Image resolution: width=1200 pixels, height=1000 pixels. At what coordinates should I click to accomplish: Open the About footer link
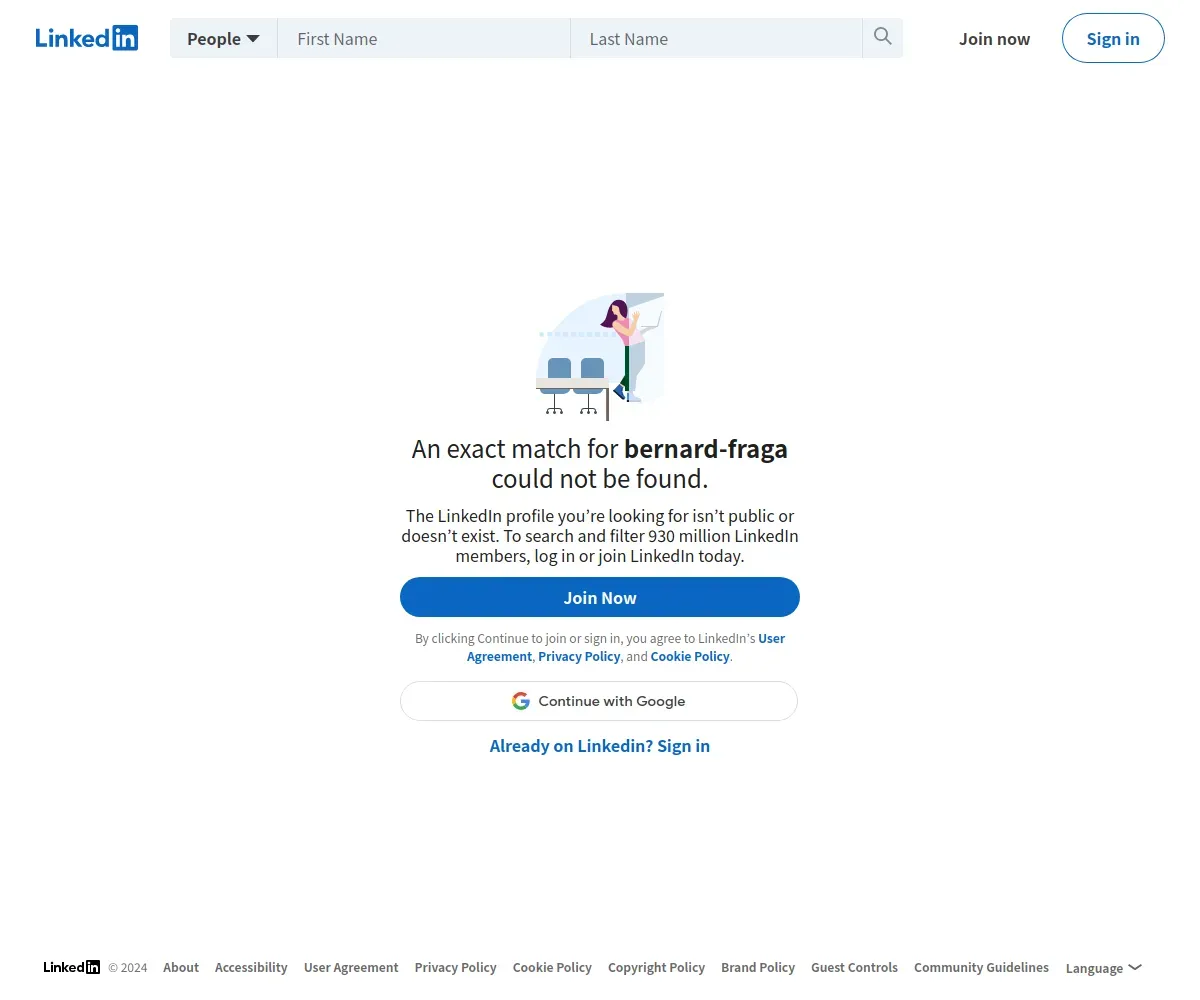181,967
